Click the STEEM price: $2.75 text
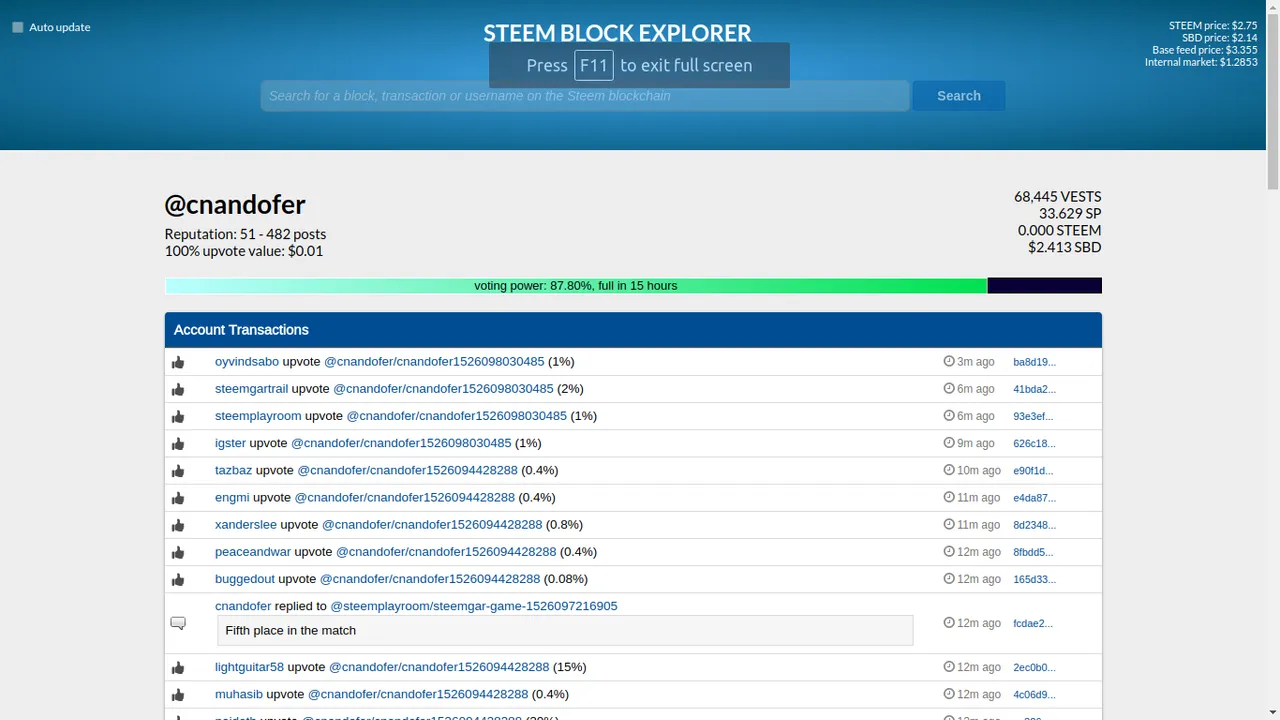 [1213, 26]
